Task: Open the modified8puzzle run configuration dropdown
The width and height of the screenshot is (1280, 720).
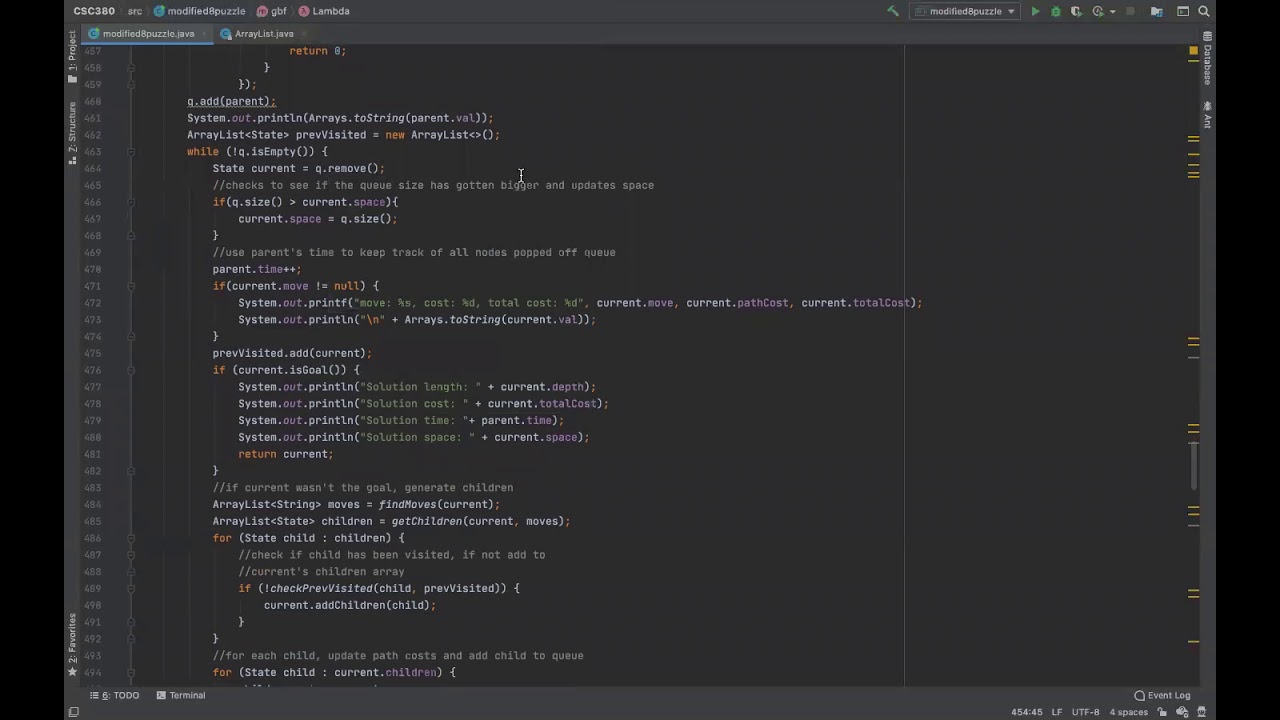Action: coord(965,11)
